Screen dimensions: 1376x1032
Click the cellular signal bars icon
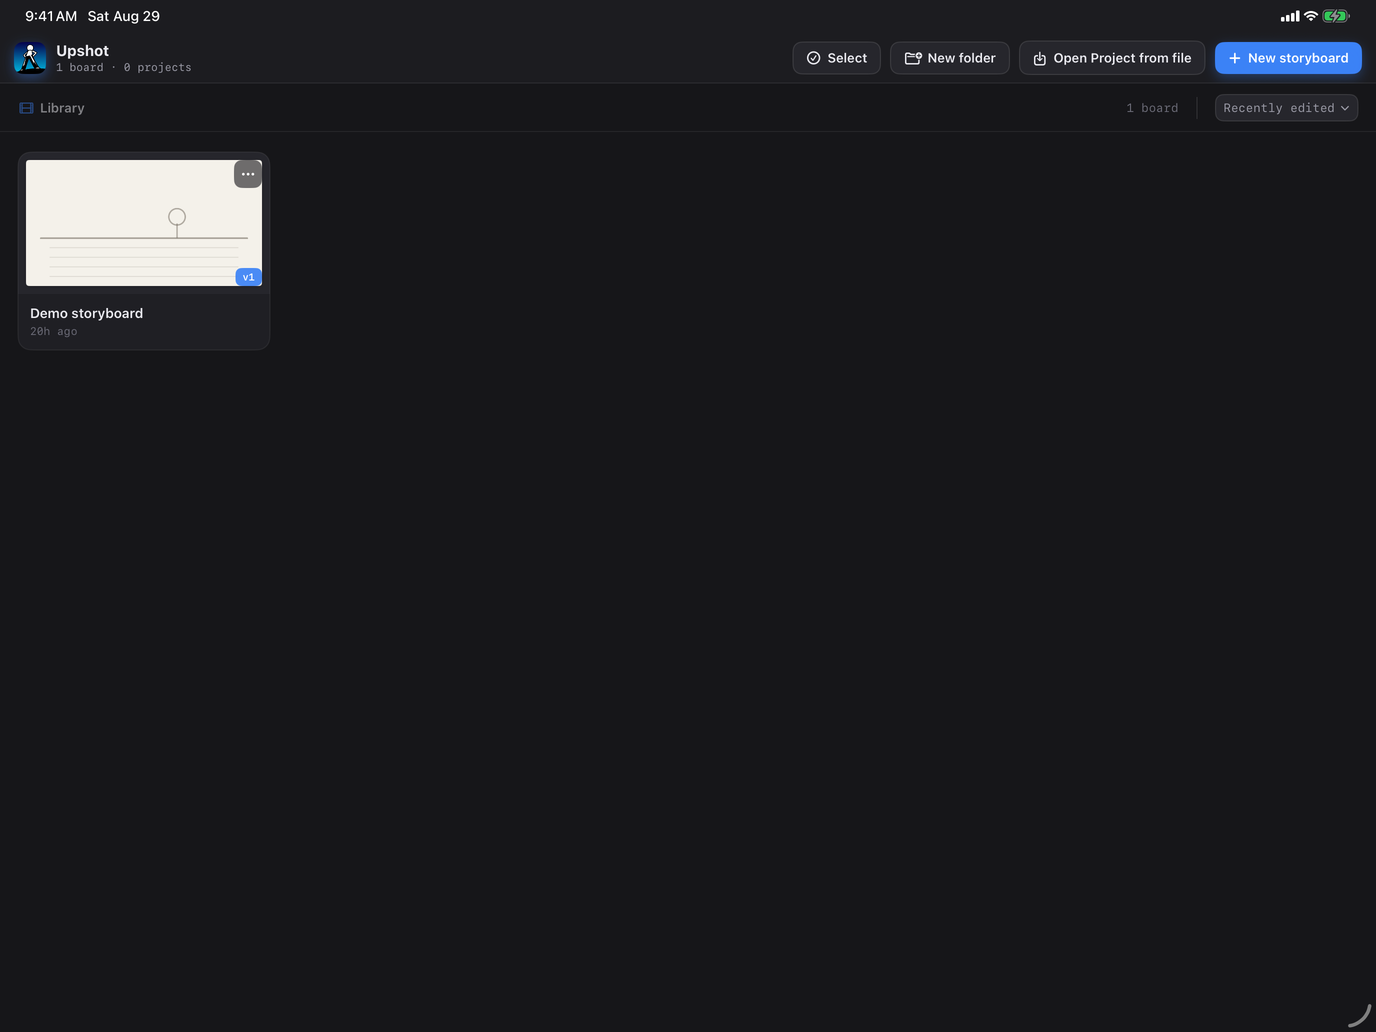coord(1290,16)
